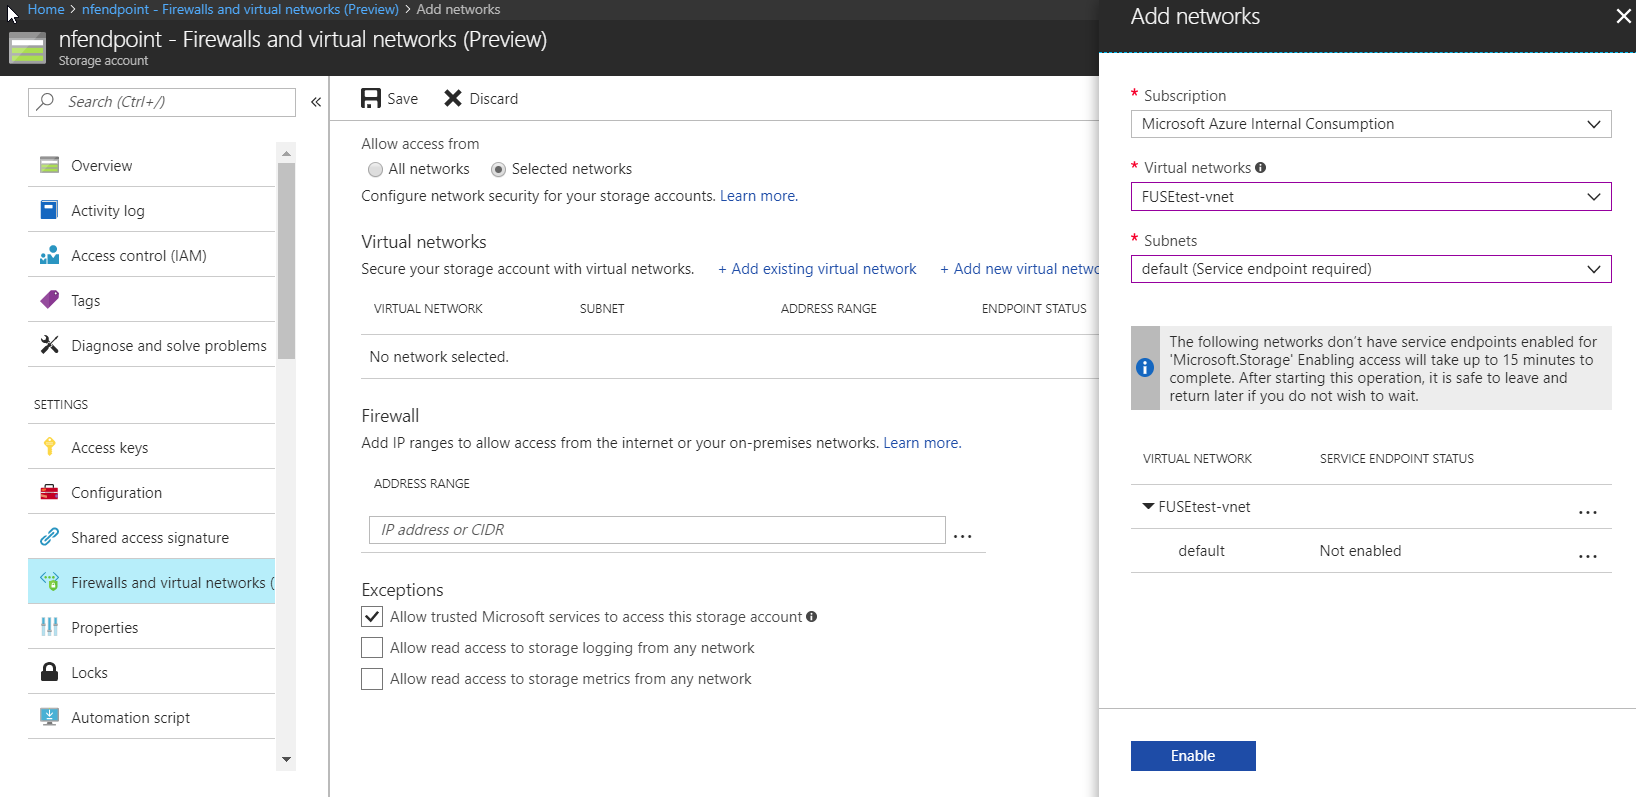Click the IP address or CIDR field
Viewport: 1636px width, 797px height.
coord(657,530)
